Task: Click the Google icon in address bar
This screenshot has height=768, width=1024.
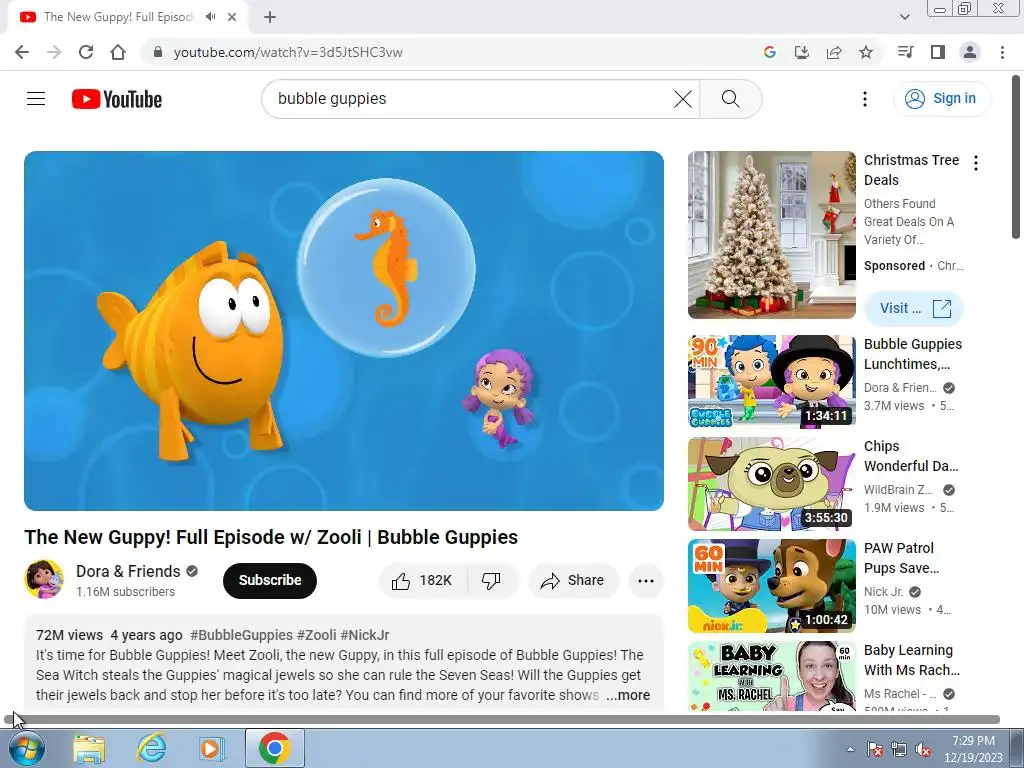Action: coord(769,52)
